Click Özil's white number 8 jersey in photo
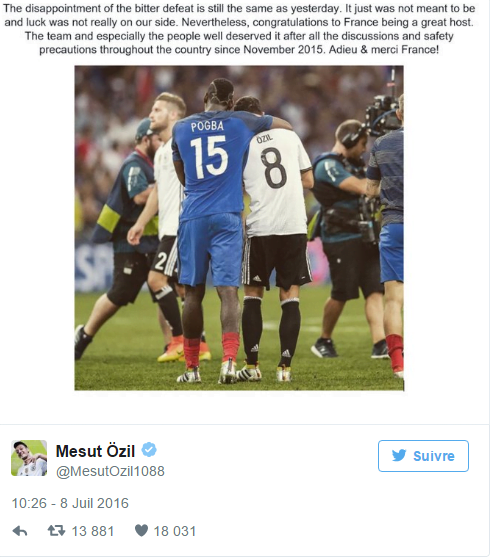497x557 pixels. click(x=275, y=181)
